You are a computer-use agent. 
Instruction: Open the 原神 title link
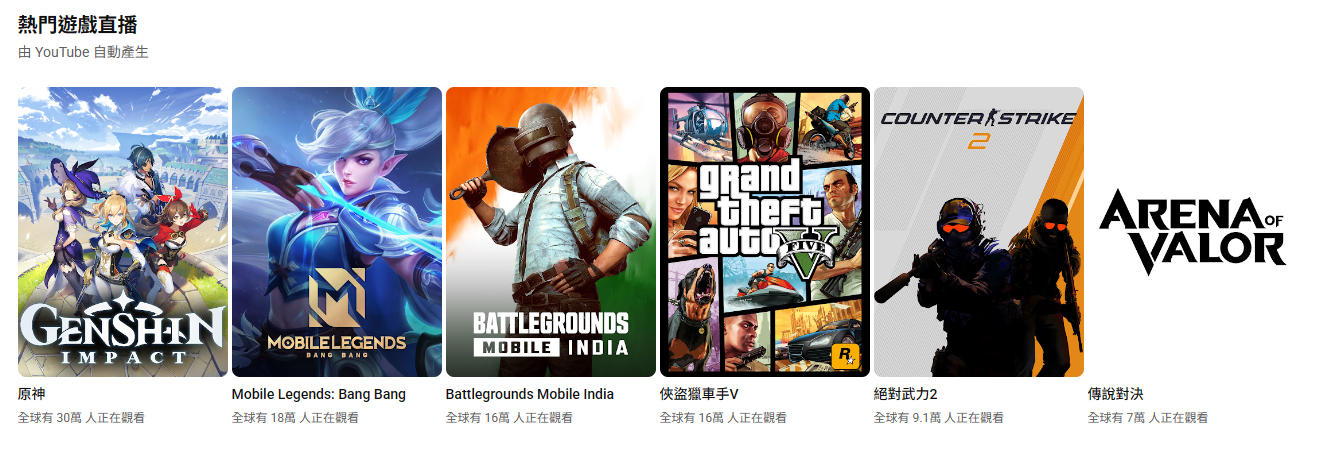pos(33,394)
